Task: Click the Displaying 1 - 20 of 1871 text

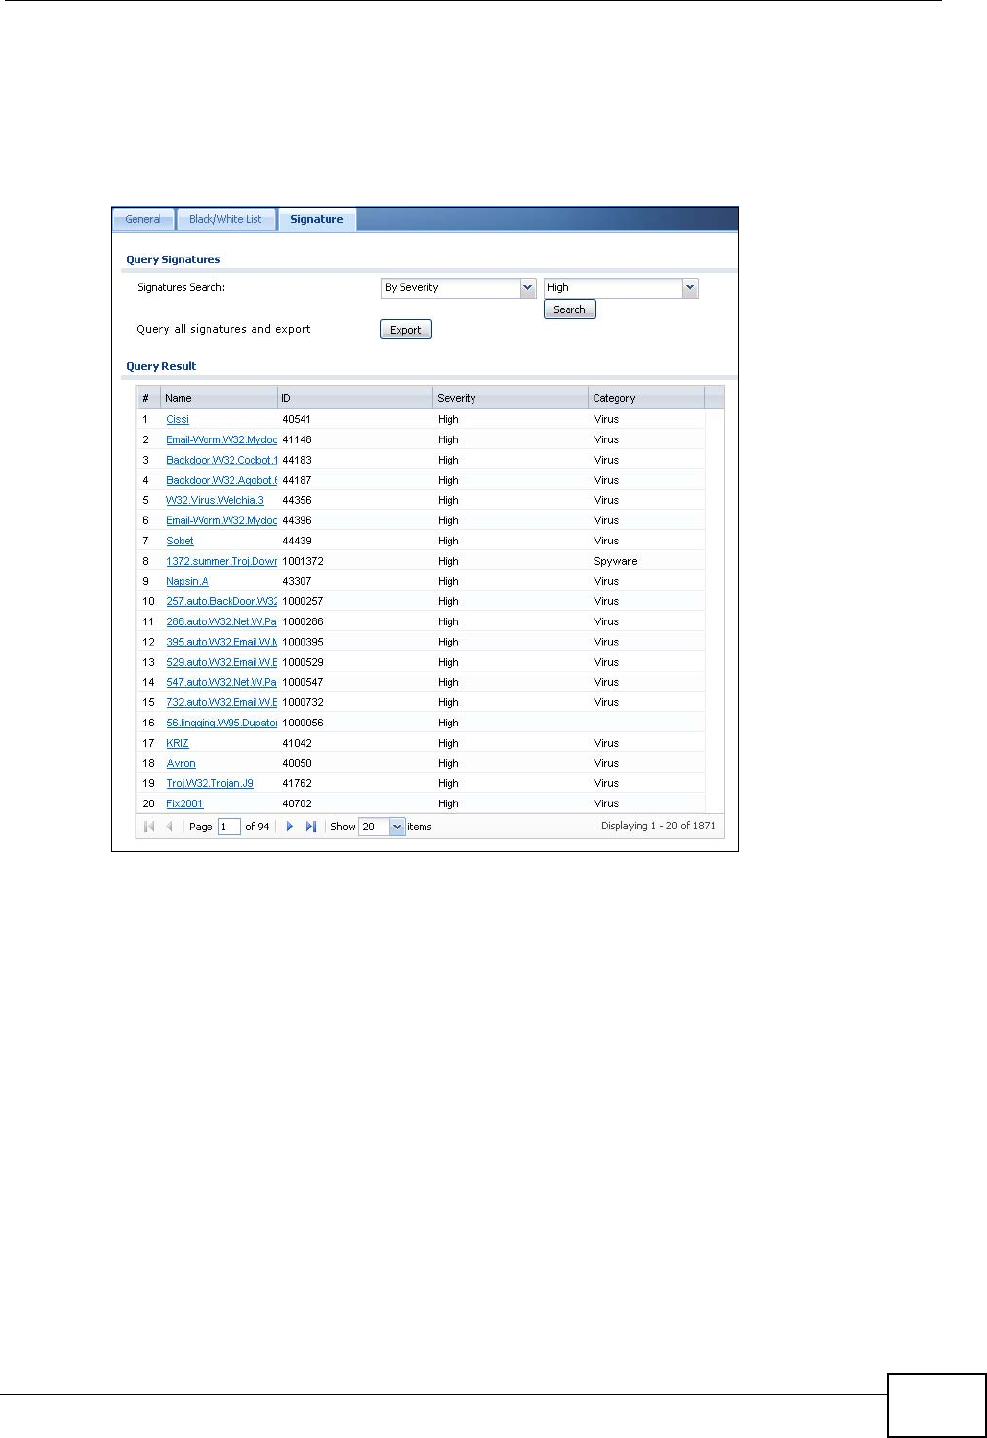Action: (x=658, y=826)
